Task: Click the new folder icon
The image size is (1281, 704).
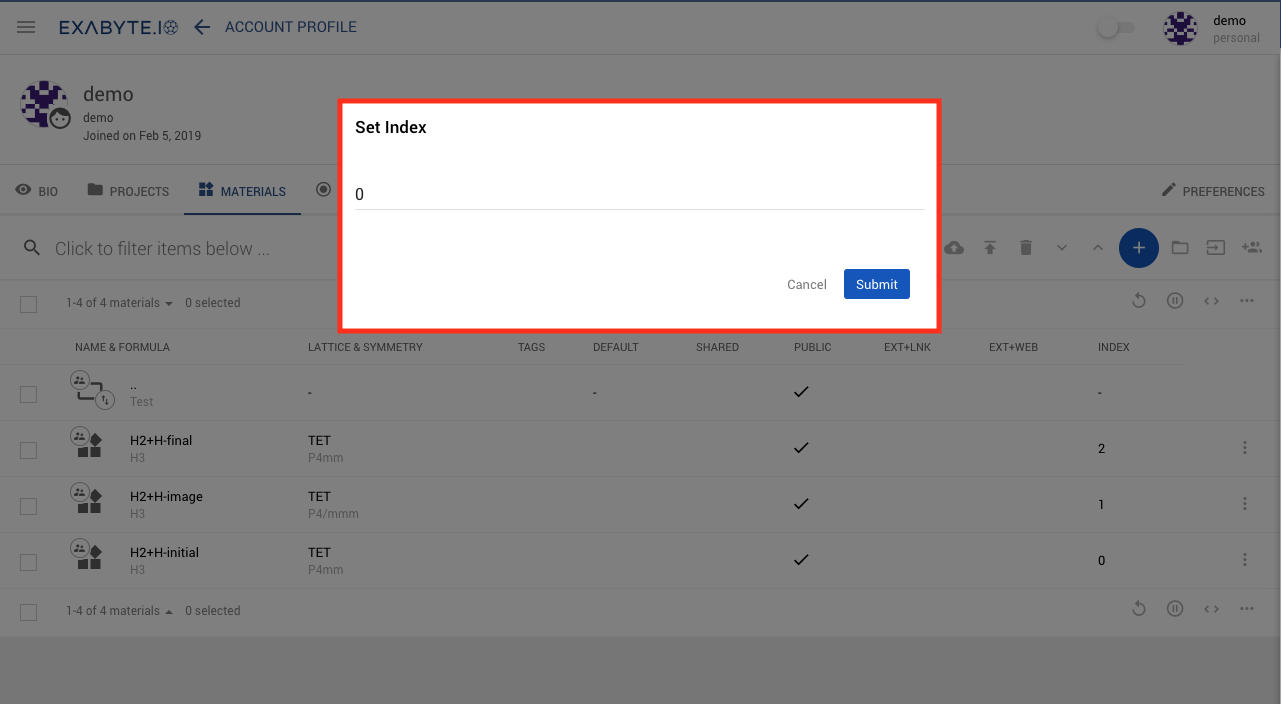Action: (1180, 248)
